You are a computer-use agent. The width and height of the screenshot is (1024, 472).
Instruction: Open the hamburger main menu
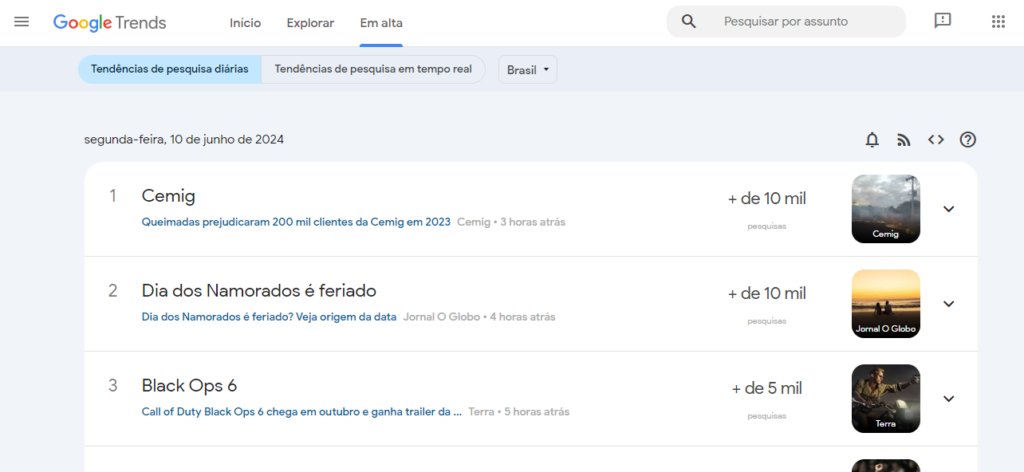[x=22, y=22]
